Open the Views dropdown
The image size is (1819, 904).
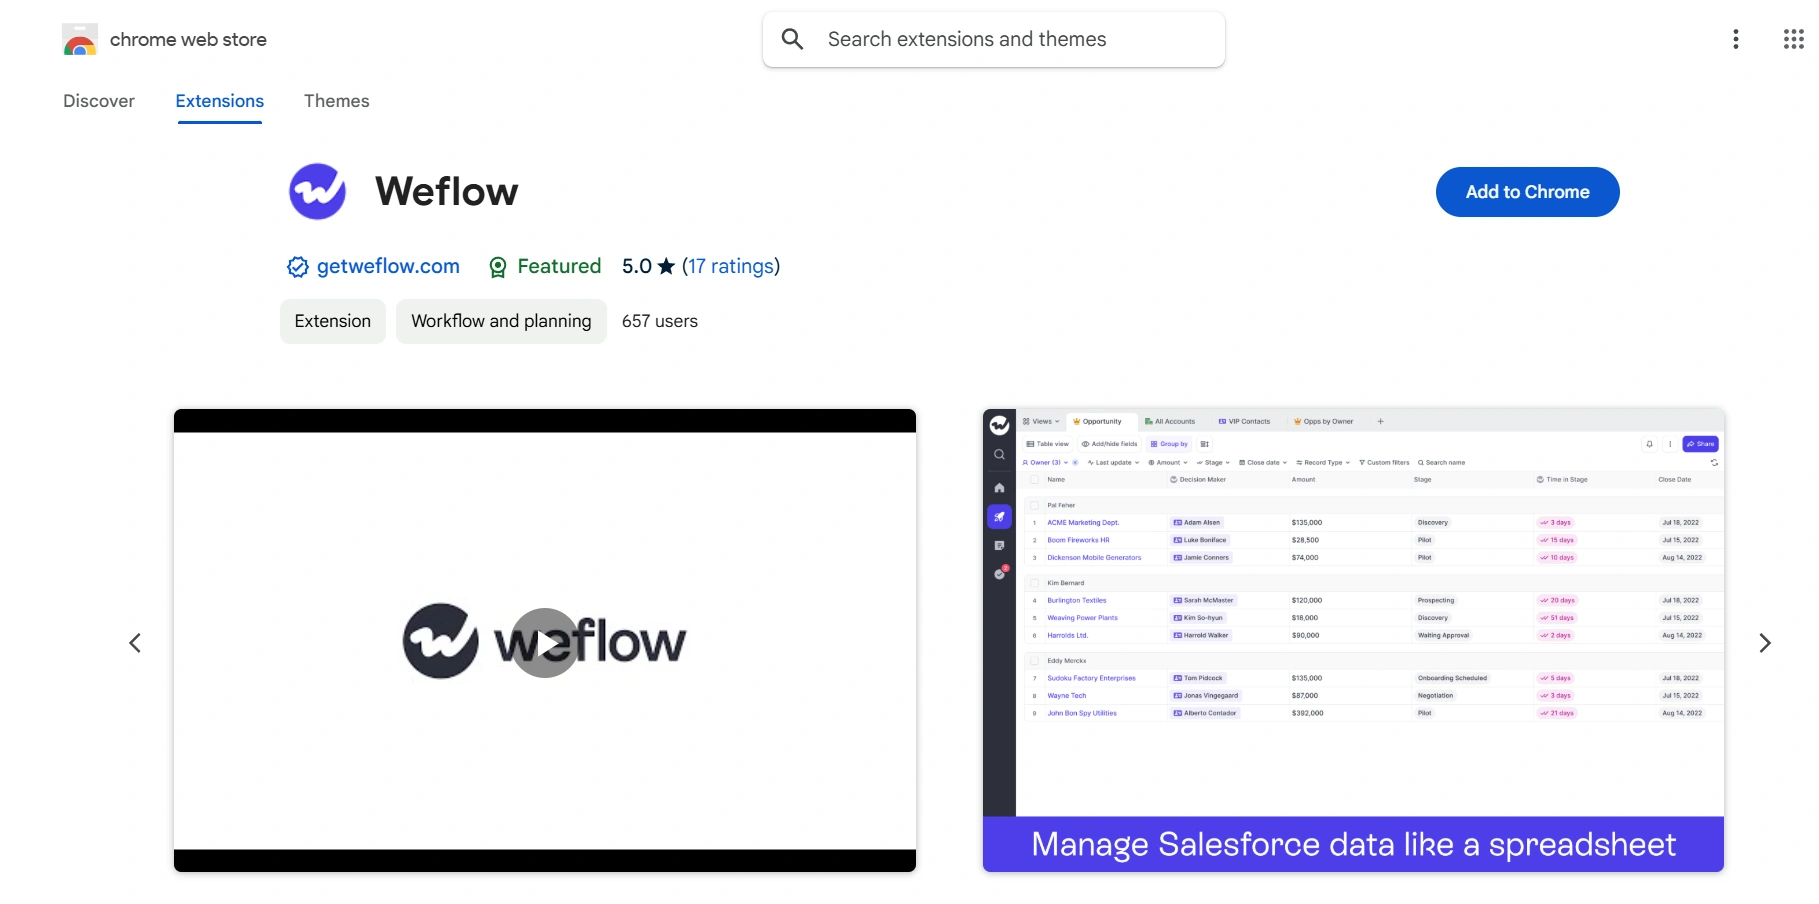pyautogui.click(x=1042, y=421)
